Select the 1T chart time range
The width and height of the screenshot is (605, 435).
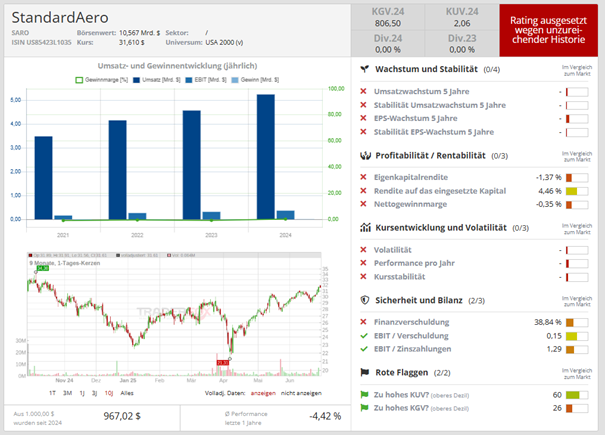point(52,393)
